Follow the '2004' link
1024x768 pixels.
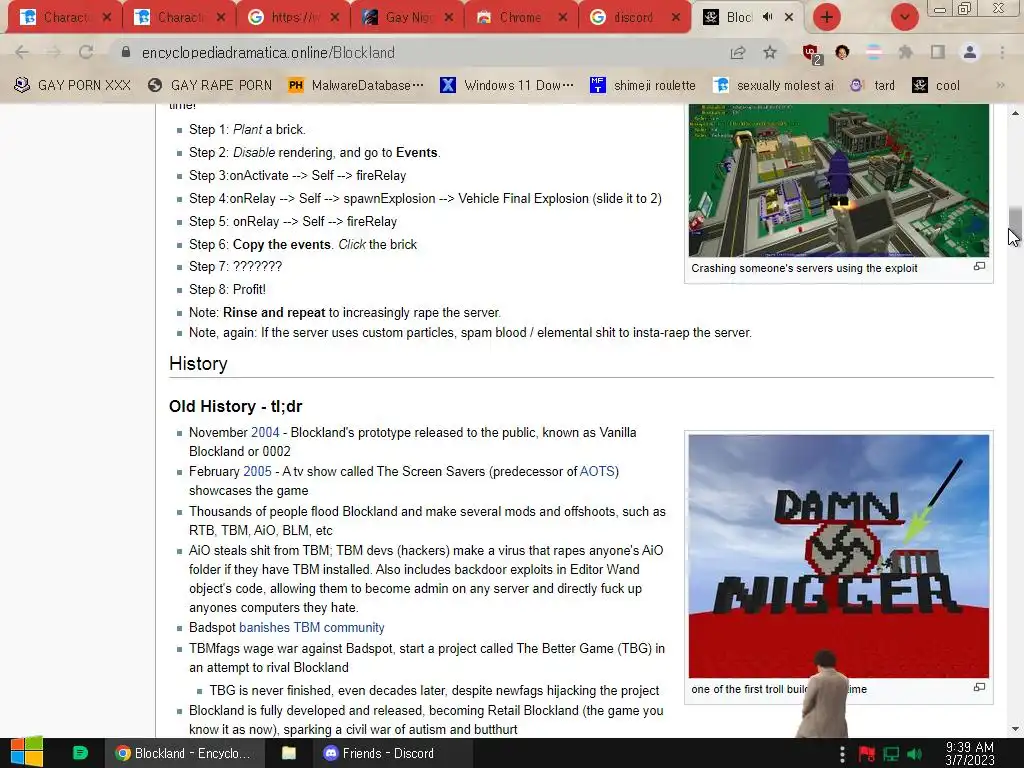pos(265,432)
